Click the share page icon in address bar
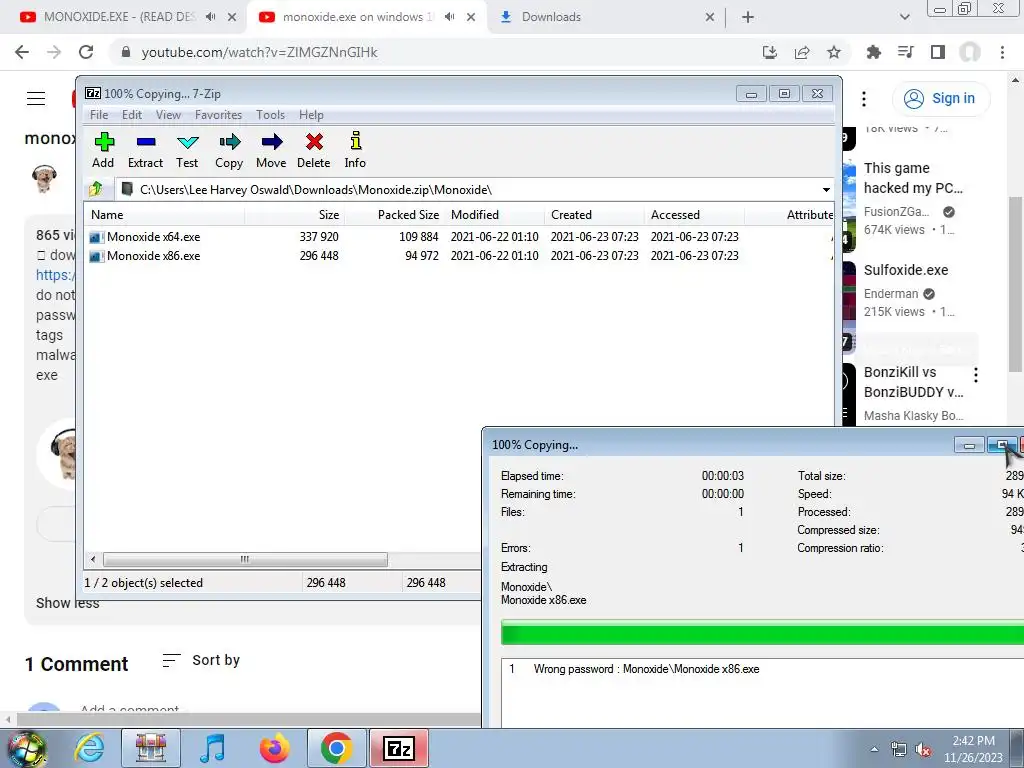 (802, 52)
